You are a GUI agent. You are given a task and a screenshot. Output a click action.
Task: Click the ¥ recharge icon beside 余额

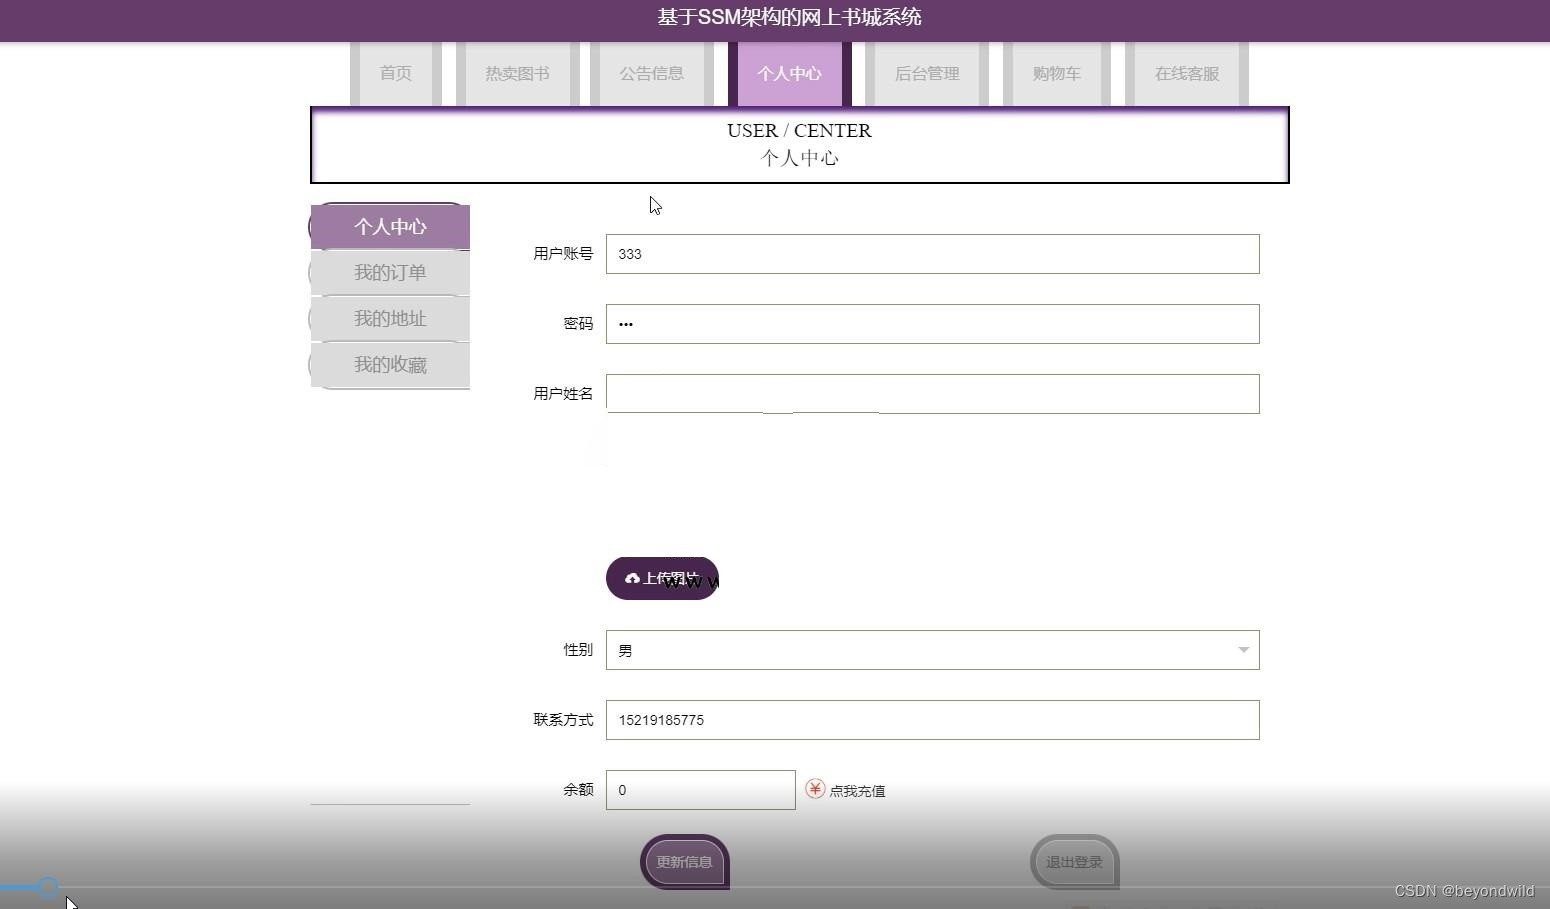point(814,789)
